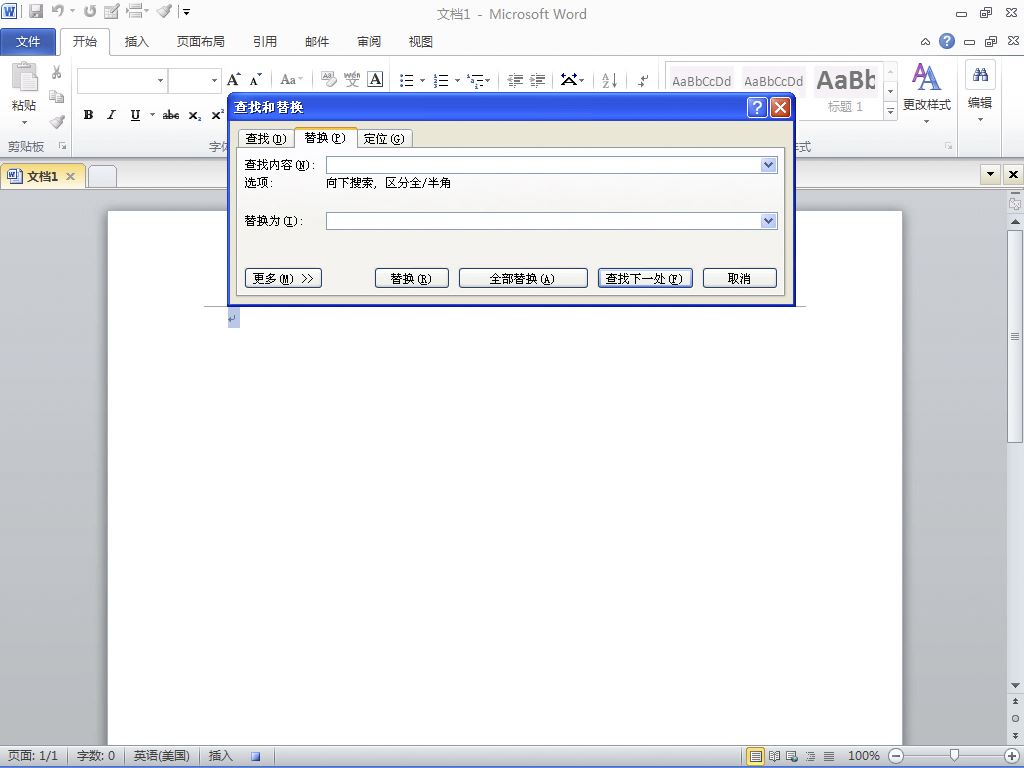Click the Cut scissors icon
1024x768 pixels.
pos(57,72)
